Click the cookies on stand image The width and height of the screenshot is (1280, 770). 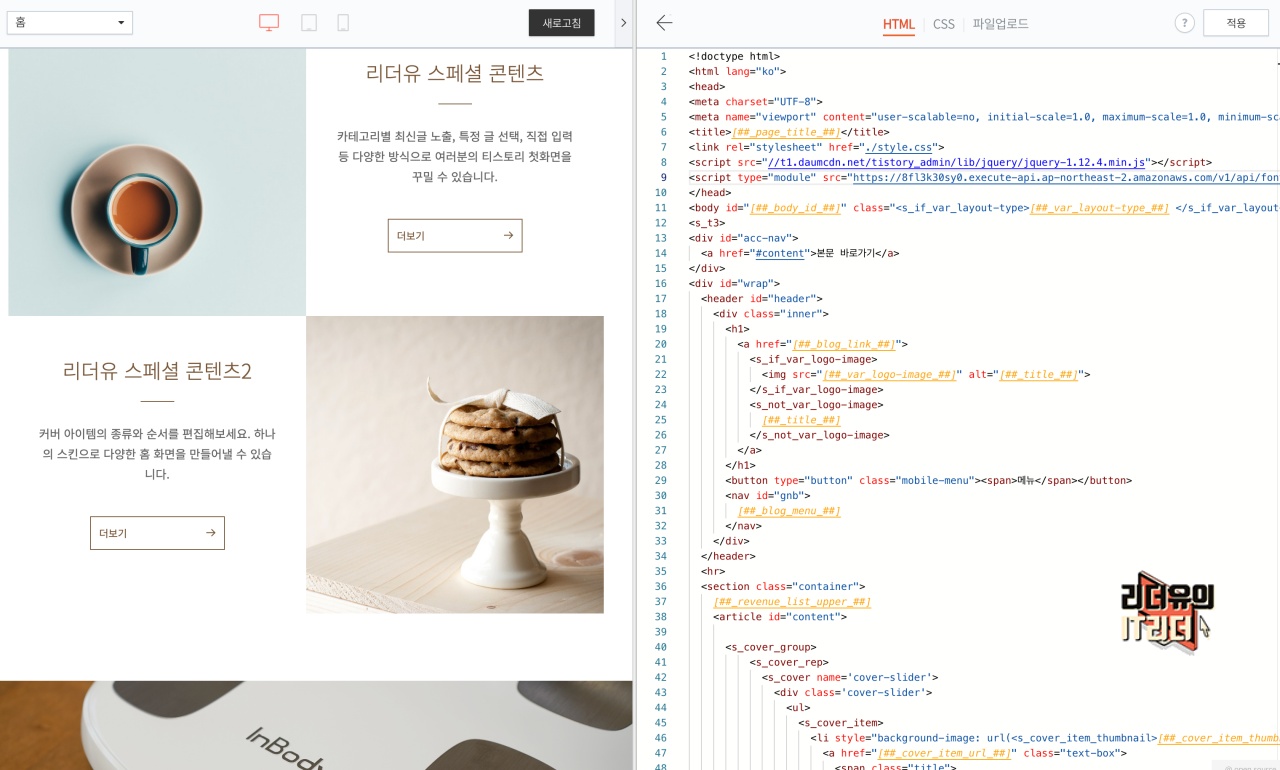[455, 465]
